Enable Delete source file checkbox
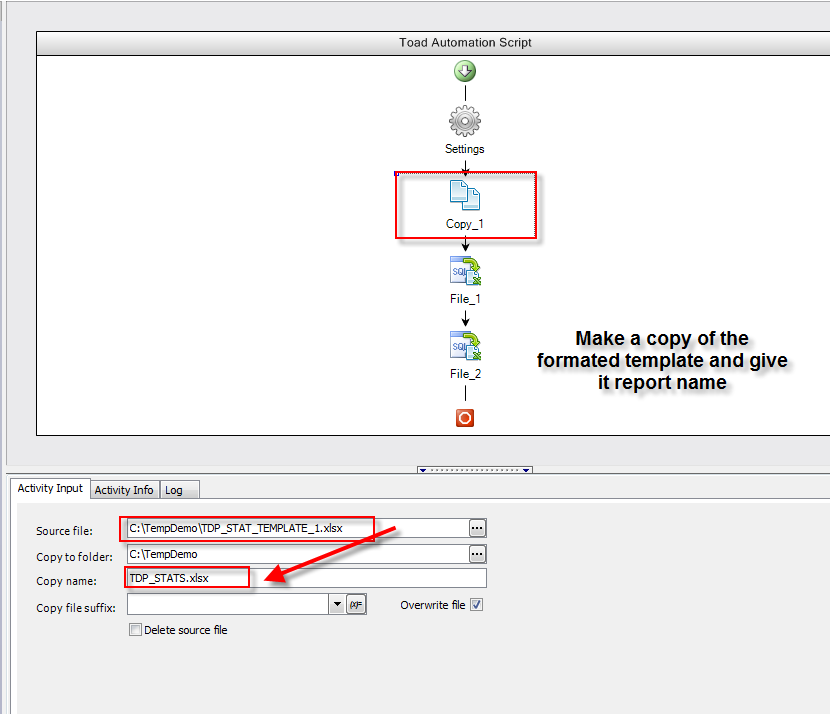 (136, 629)
